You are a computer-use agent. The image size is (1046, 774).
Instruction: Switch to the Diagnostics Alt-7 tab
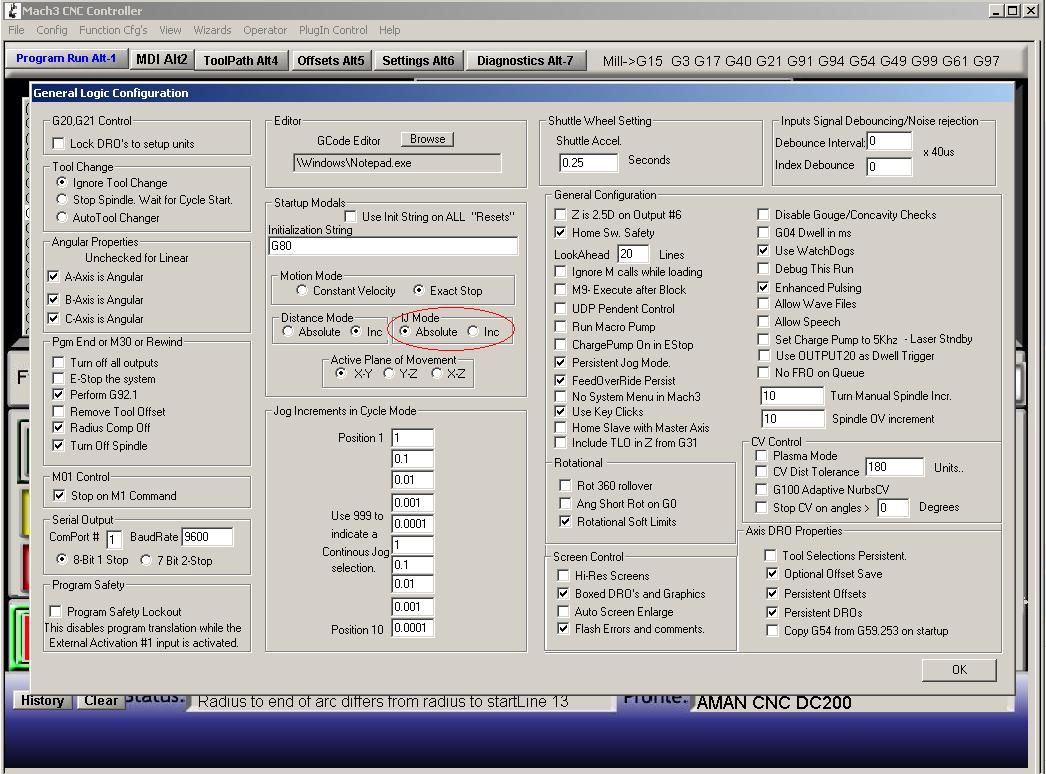coord(525,60)
